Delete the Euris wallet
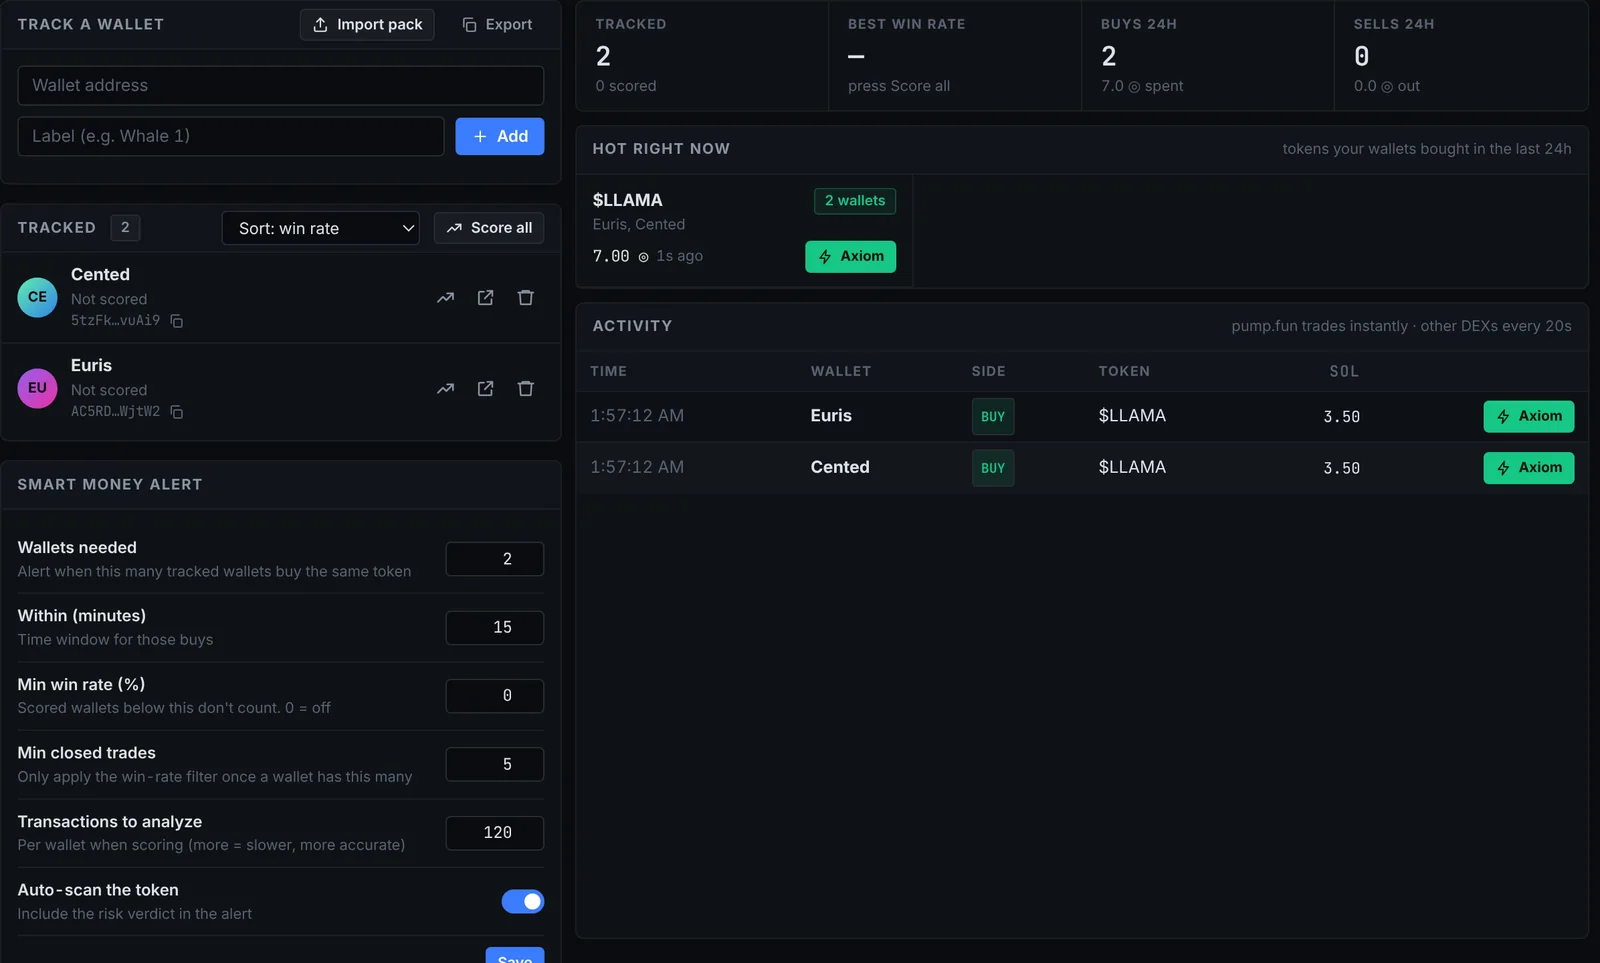 click(x=525, y=389)
